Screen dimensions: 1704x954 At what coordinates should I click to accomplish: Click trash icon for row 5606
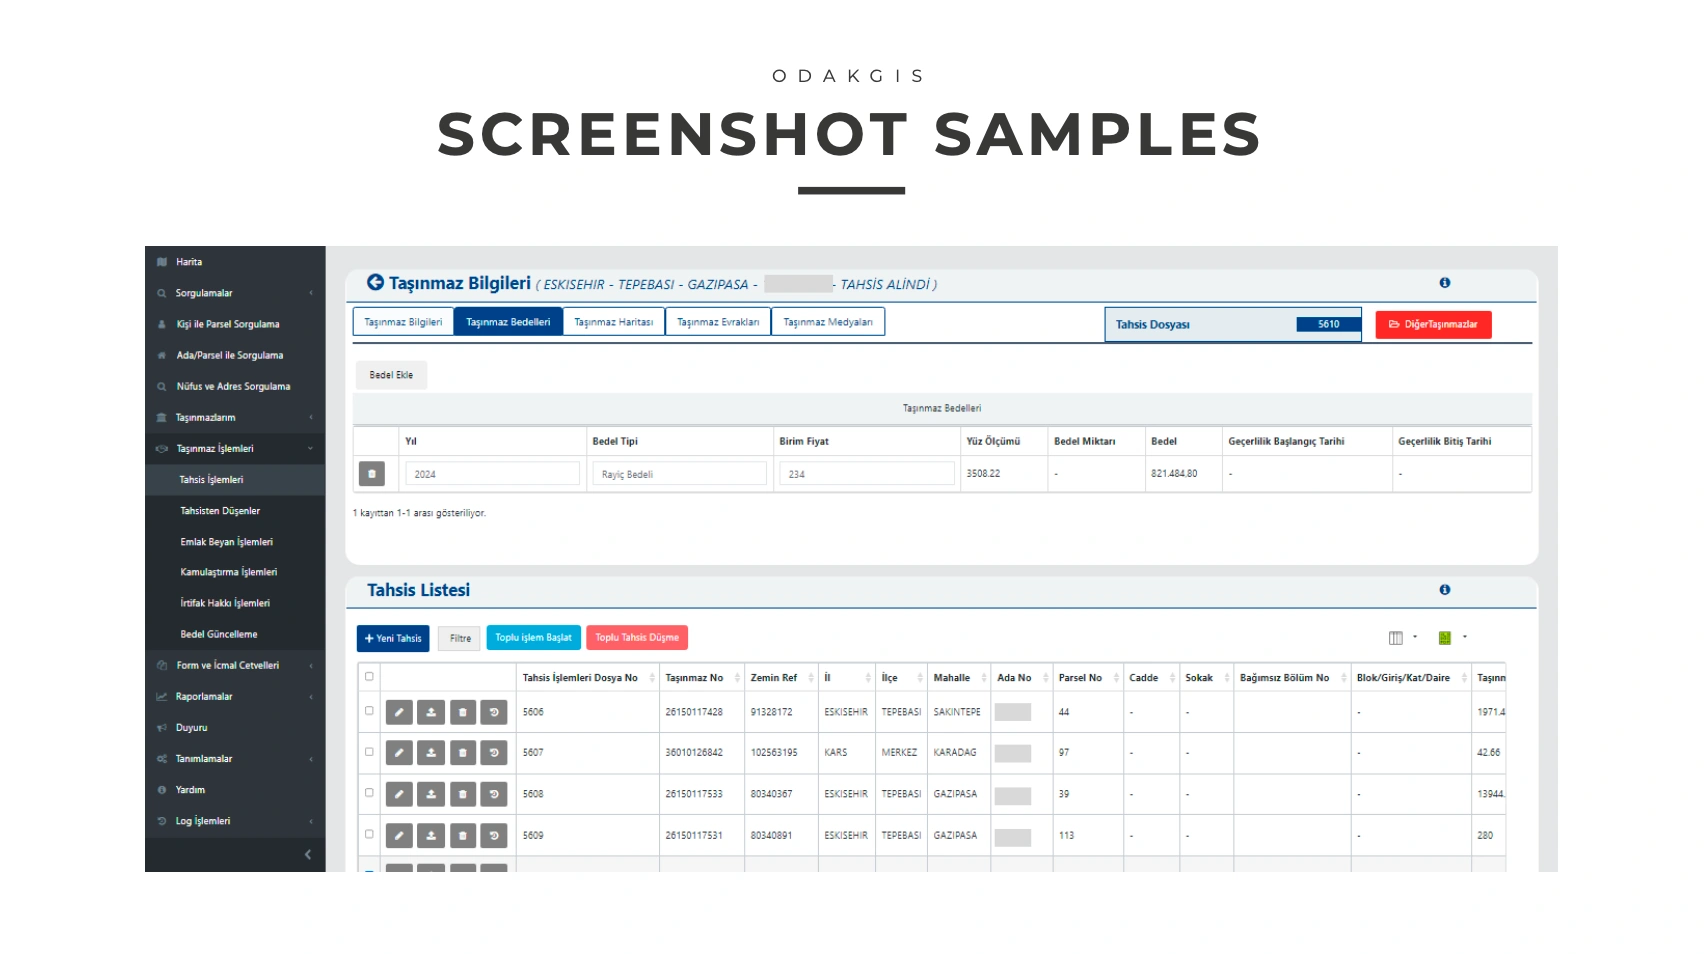[463, 712]
